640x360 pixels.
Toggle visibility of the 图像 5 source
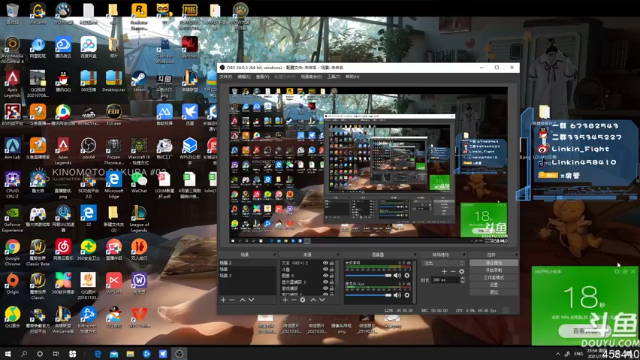click(x=325, y=276)
